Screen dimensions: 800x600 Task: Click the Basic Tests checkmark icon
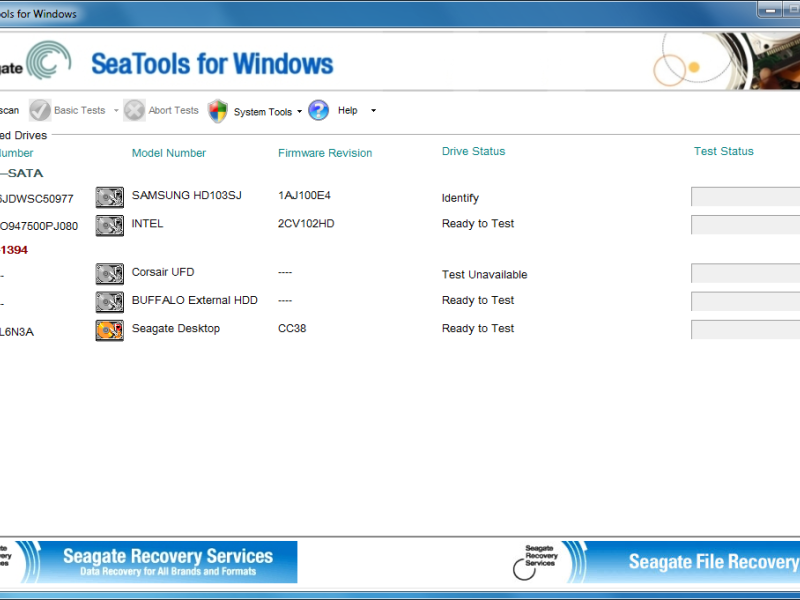pos(40,110)
